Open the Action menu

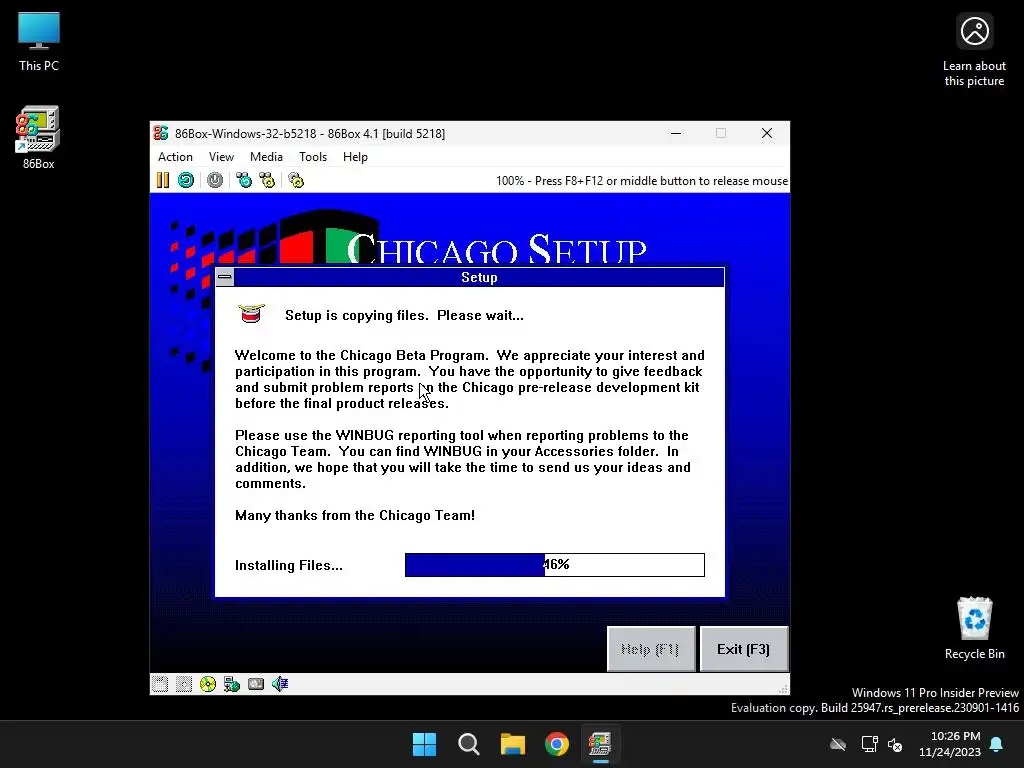click(x=175, y=157)
